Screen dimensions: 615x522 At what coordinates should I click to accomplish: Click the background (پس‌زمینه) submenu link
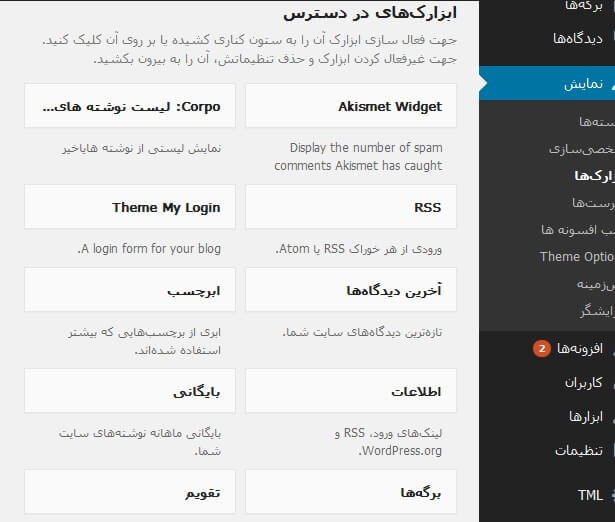tap(596, 284)
